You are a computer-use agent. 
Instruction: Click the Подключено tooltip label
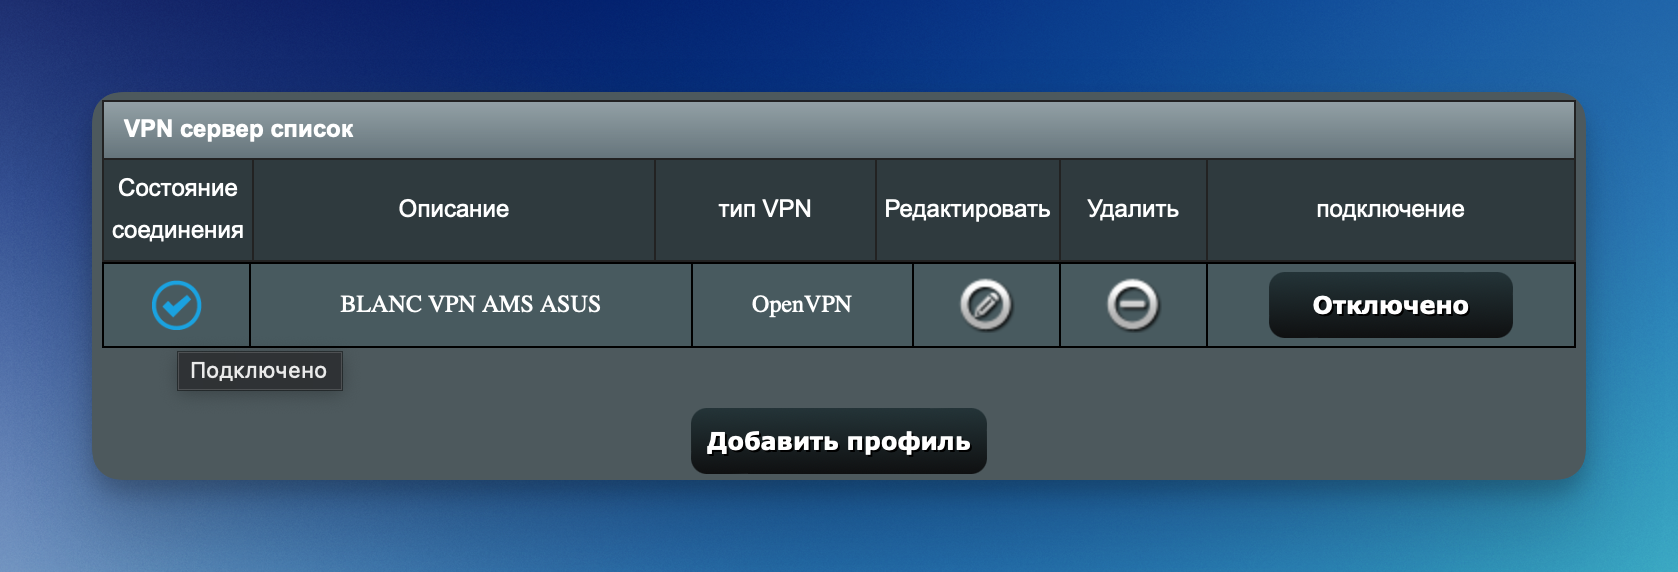pyautogui.click(x=259, y=371)
